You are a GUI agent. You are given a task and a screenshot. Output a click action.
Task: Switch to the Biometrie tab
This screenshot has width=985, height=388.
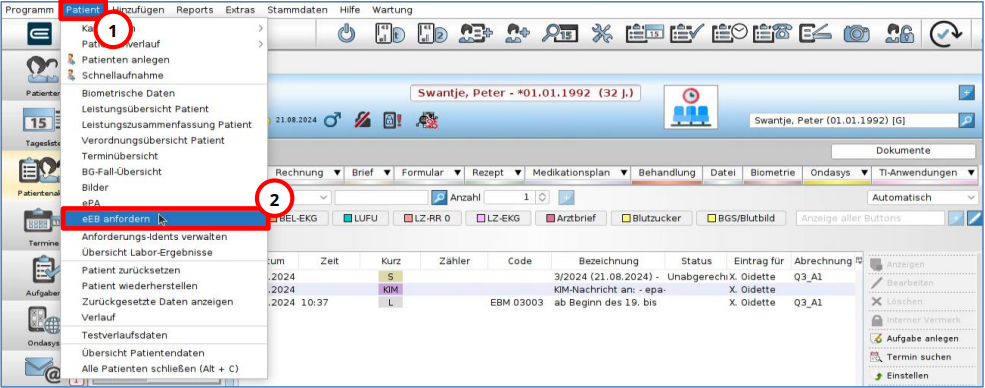click(774, 173)
